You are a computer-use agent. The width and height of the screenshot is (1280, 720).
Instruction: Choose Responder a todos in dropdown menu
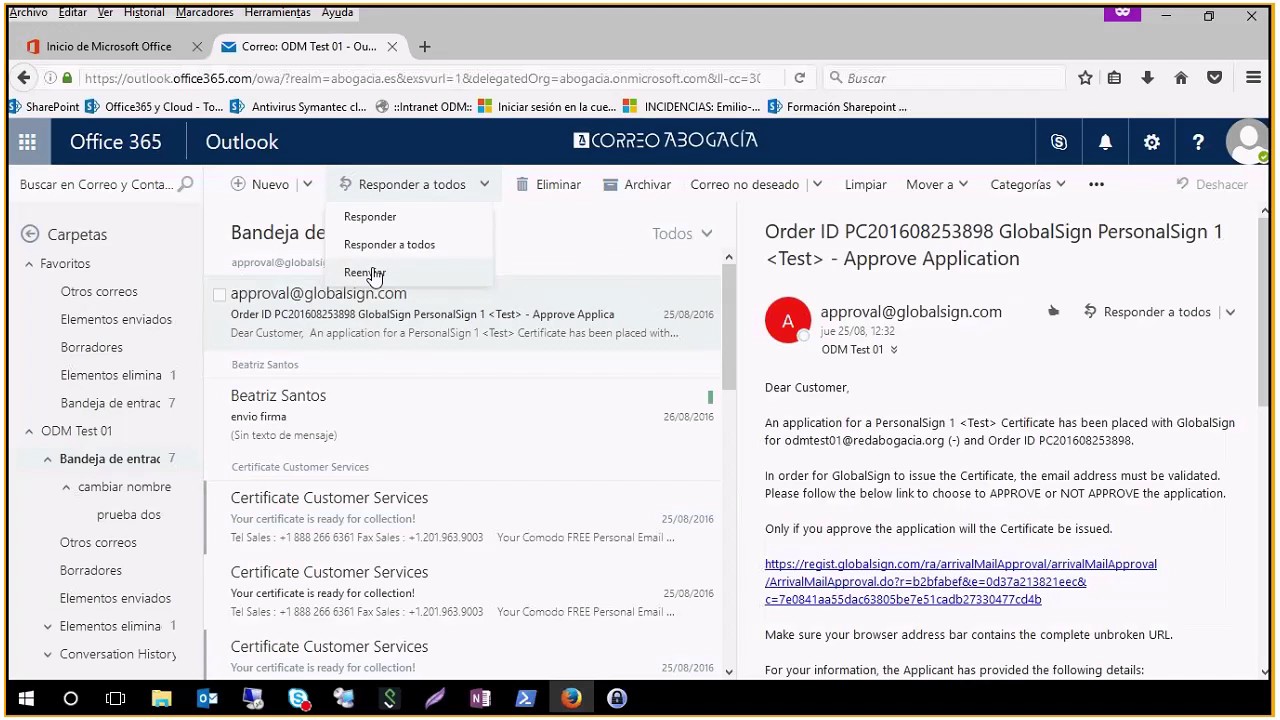click(x=389, y=245)
